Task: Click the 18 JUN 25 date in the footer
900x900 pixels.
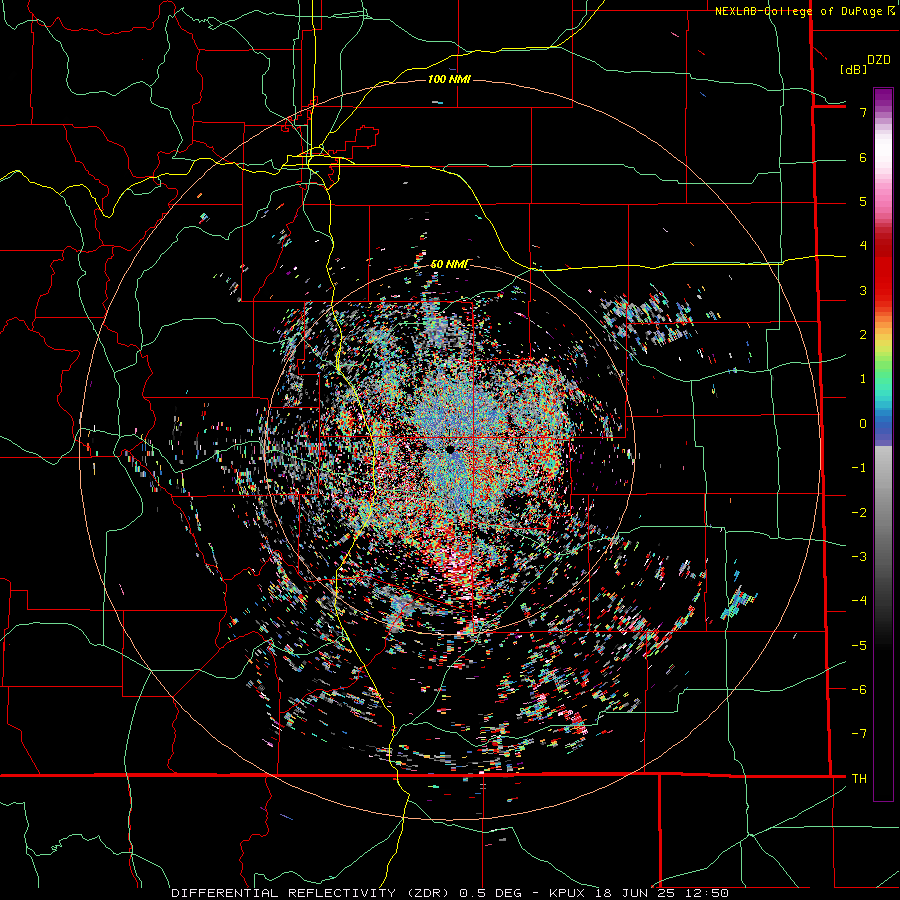Action: [635, 893]
